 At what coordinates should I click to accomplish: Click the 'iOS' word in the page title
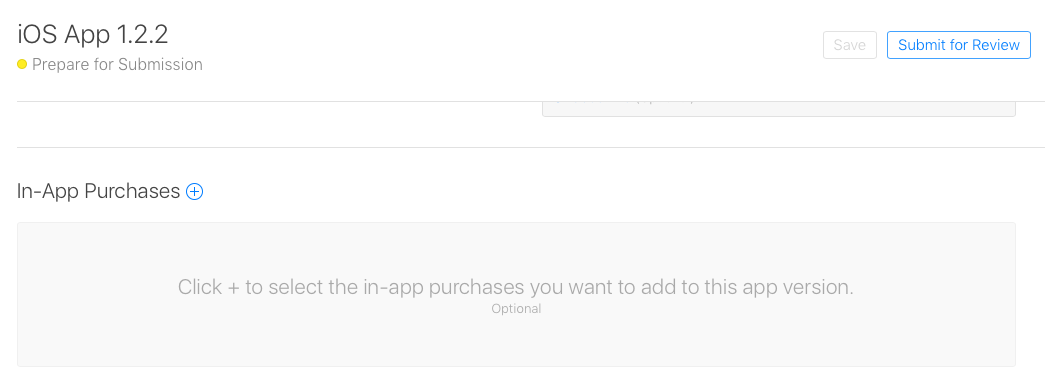click(37, 35)
